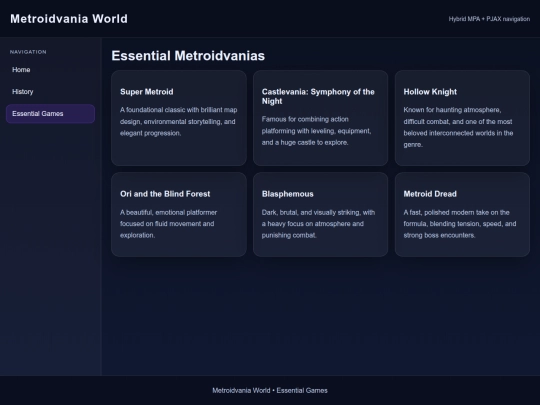Click the Hybrid MPA + PJAX navigation text
The height and width of the screenshot is (405, 540).
[489, 19]
